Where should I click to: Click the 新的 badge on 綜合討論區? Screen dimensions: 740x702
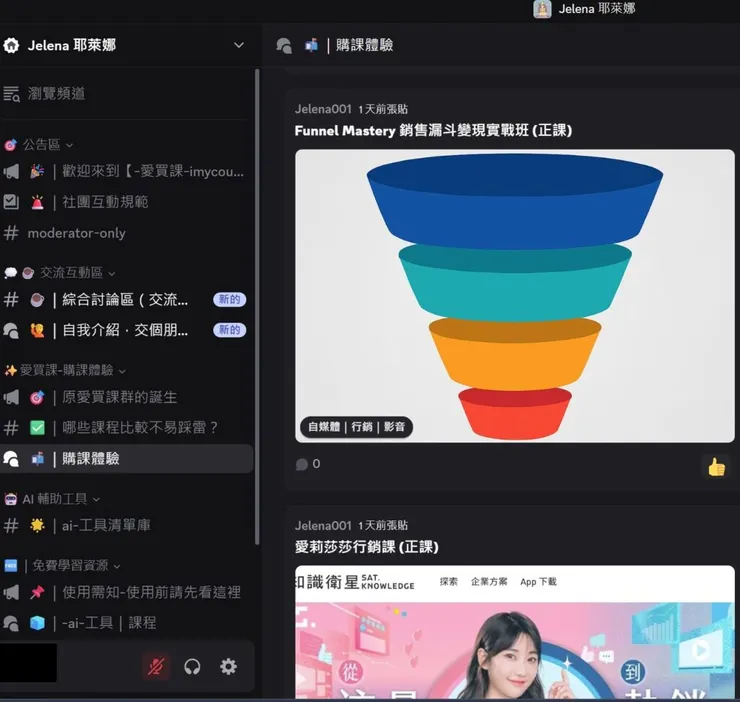pyautogui.click(x=229, y=299)
